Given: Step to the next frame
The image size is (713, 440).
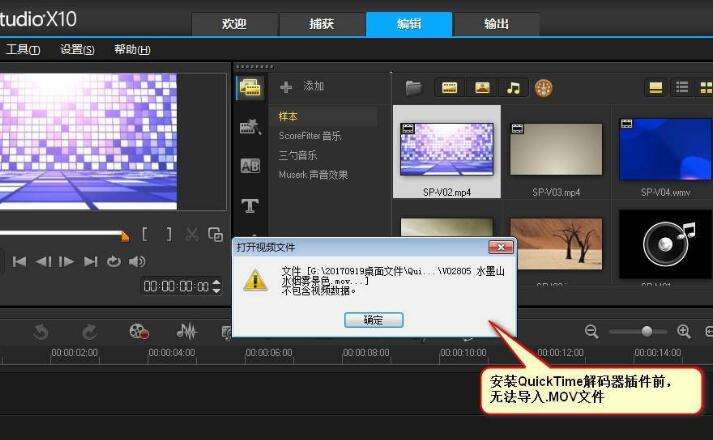Looking at the screenshot, I should click(66, 261).
